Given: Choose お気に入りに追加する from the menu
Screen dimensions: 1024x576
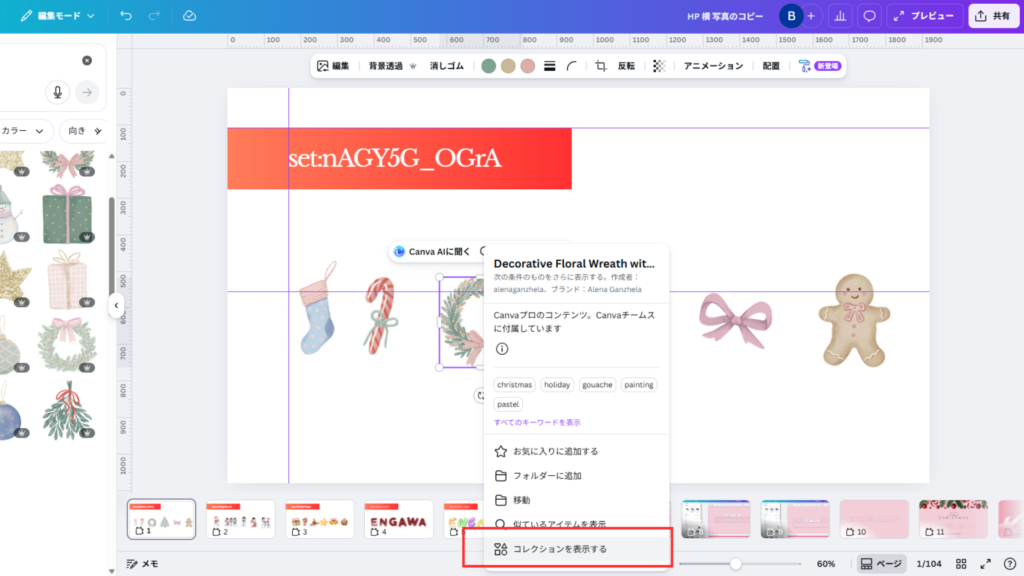Looking at the screenshot, I should point(555,451).
